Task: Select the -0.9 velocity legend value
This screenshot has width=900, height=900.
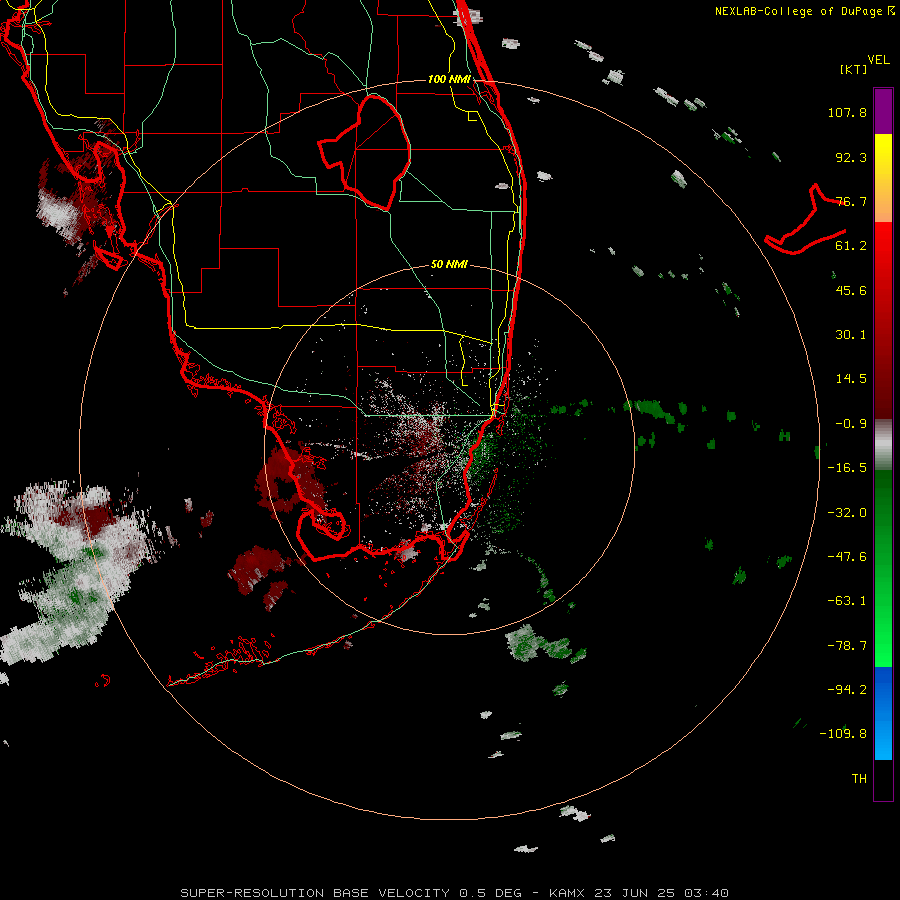Action: (x=851, y=424)
